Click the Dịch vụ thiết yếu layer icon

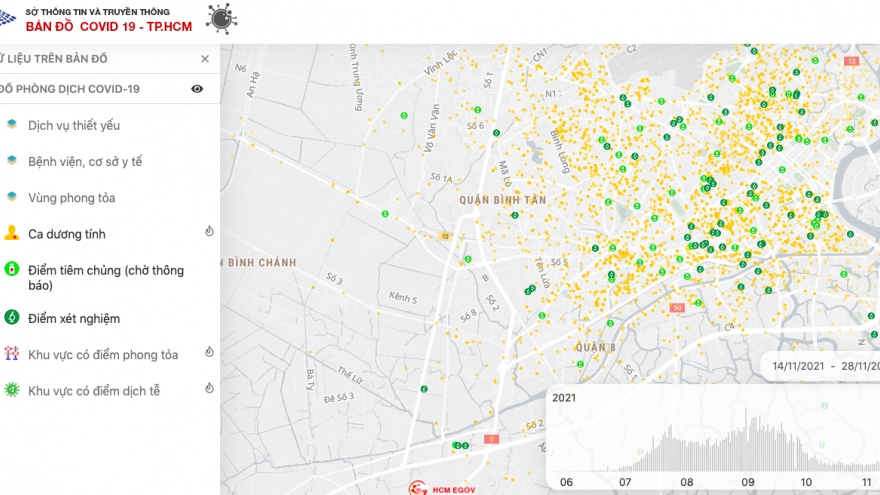[x=11, y=125]
